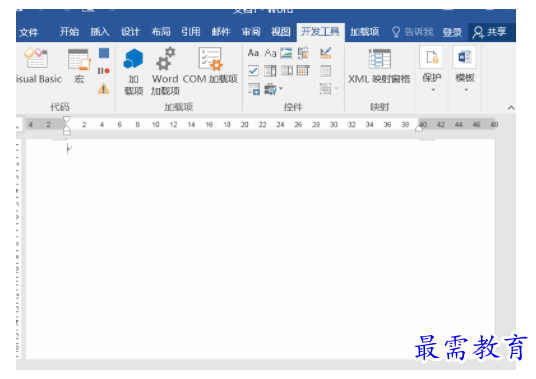Insert date picker content control
Viewport: 536px width, 379px height.
303,71
